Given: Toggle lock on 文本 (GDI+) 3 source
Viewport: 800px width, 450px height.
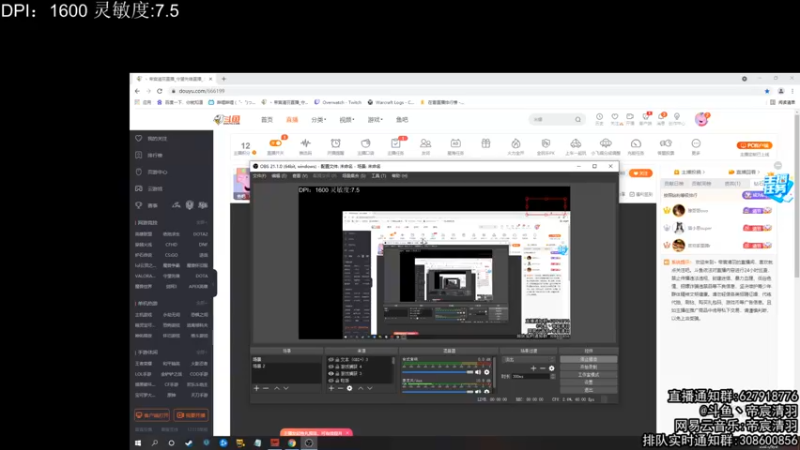Looking at the screenshot, I should [337, 360].
